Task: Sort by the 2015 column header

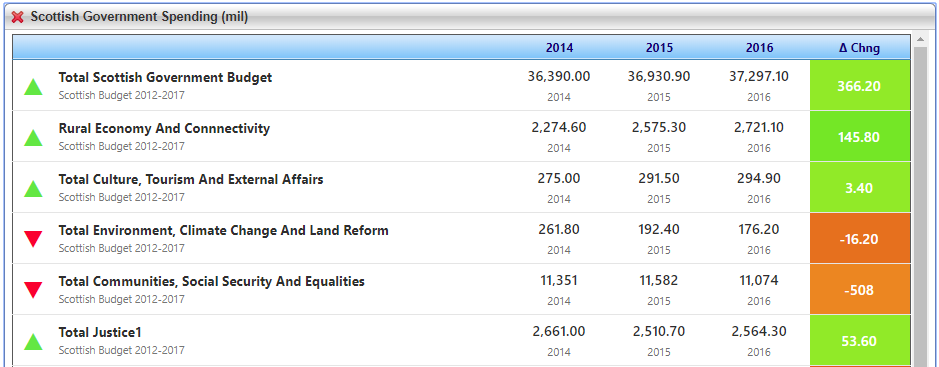Action: (x=659, y=48)
